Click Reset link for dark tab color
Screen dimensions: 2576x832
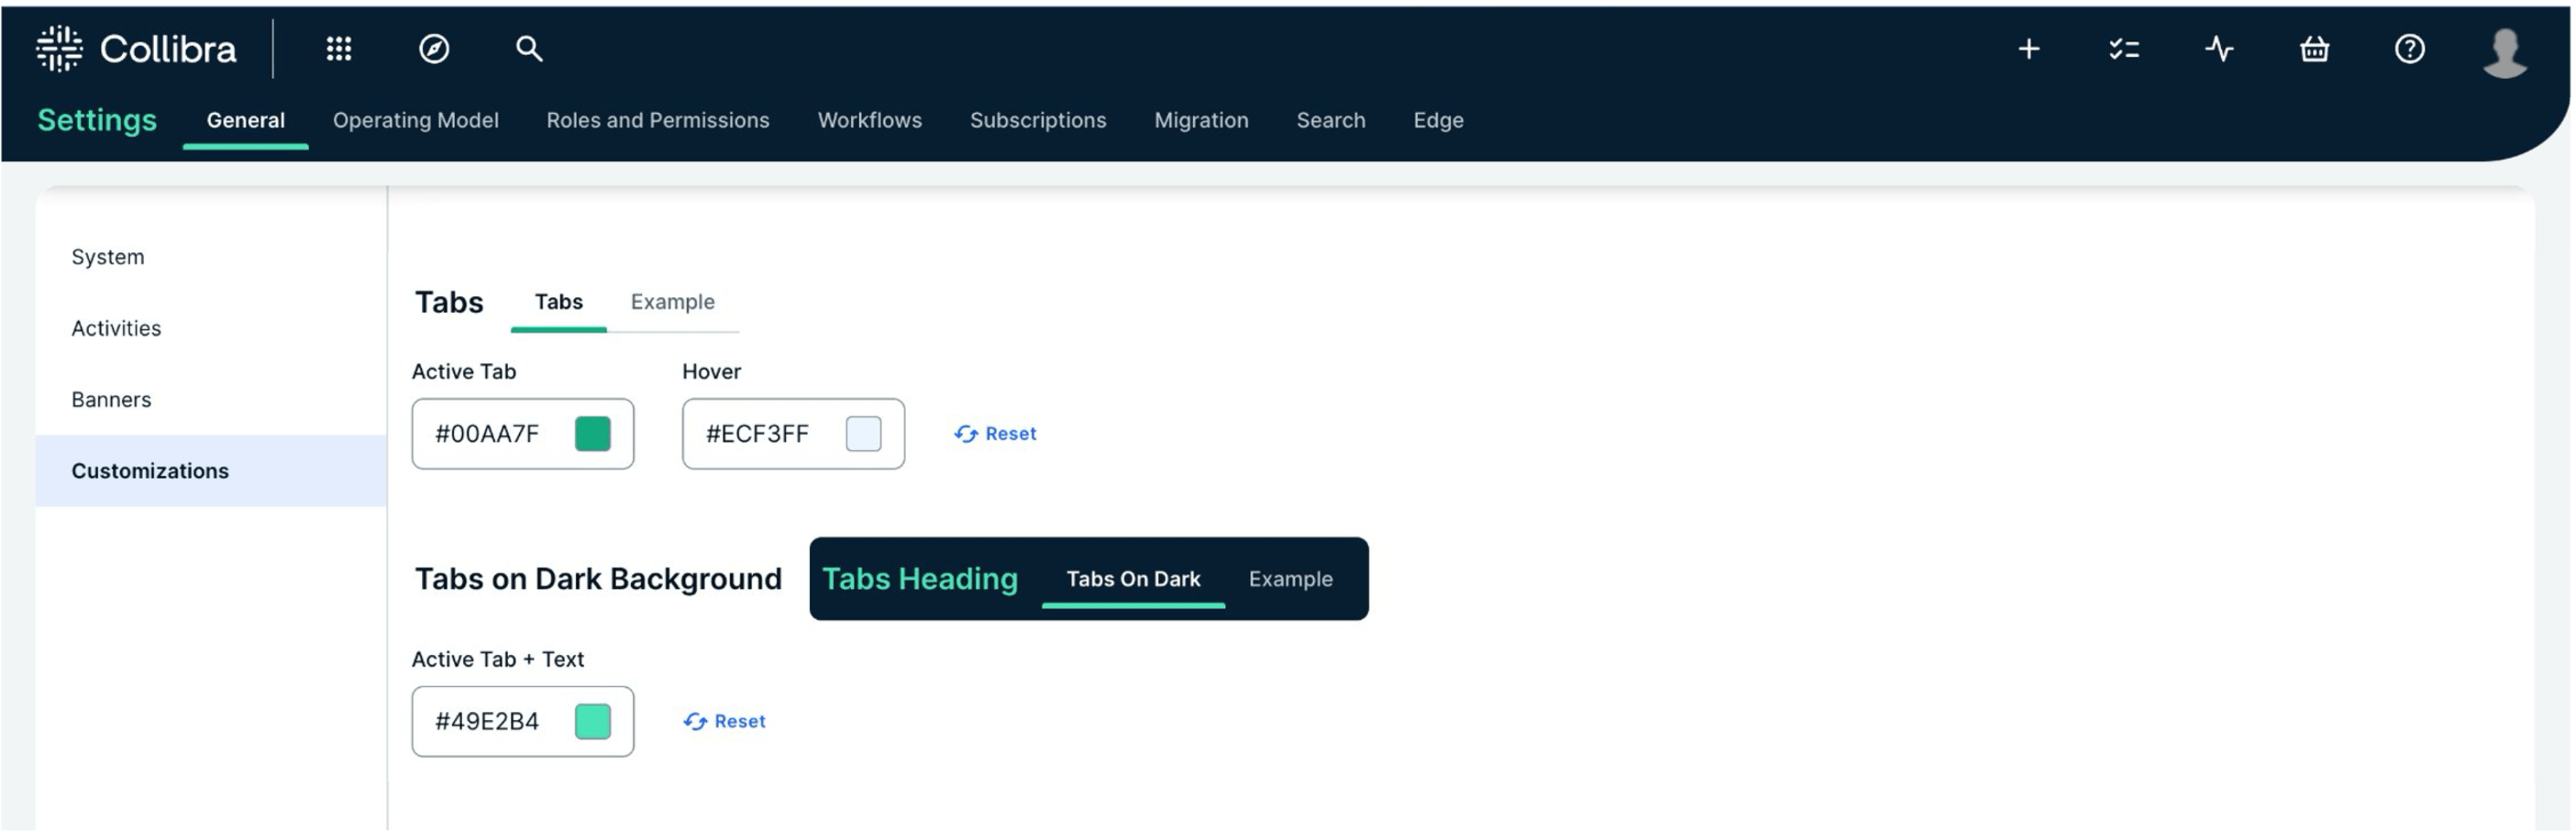725,722
